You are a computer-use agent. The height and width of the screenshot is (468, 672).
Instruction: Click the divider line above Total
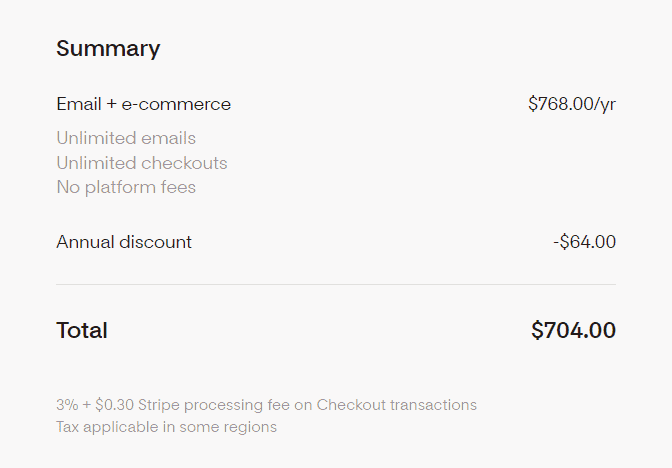pyautogui.click(x=336, y=284)
